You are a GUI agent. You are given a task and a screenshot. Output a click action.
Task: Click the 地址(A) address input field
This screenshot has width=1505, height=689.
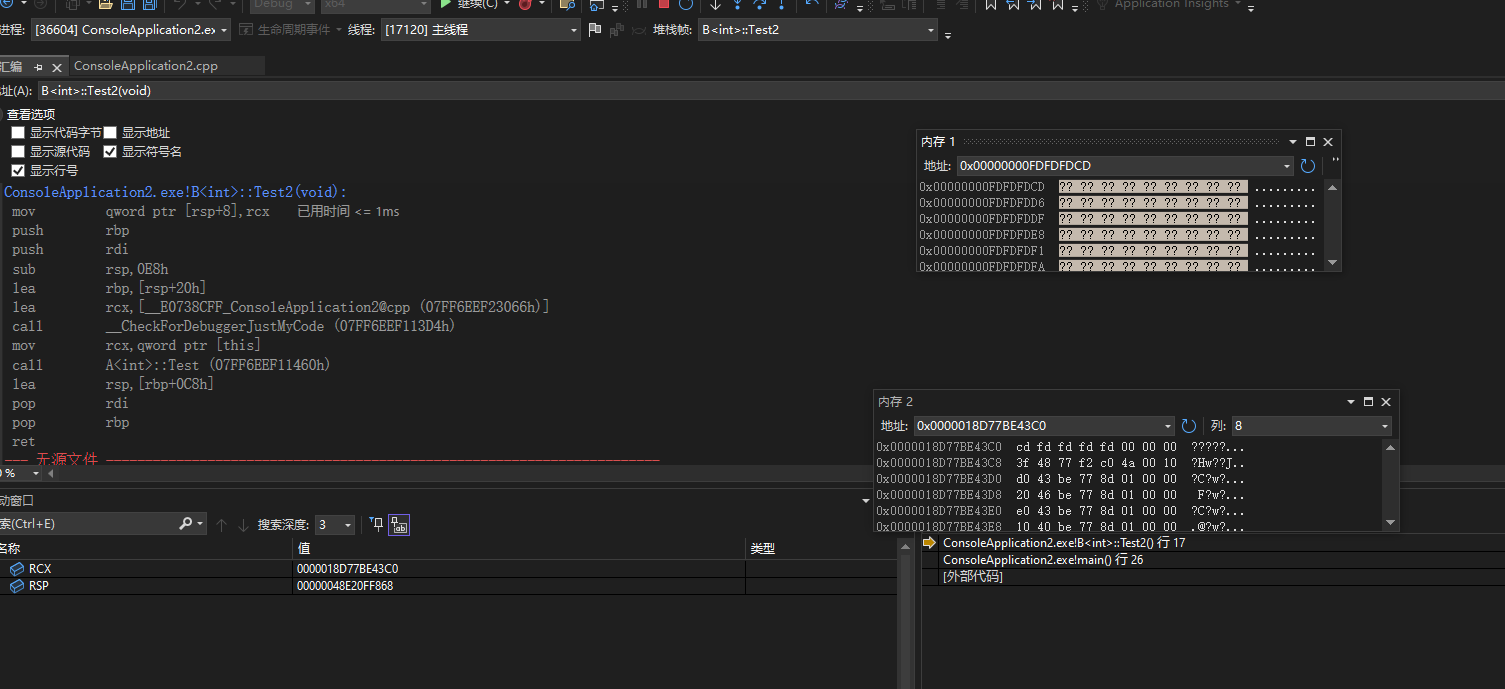[770, 91]
